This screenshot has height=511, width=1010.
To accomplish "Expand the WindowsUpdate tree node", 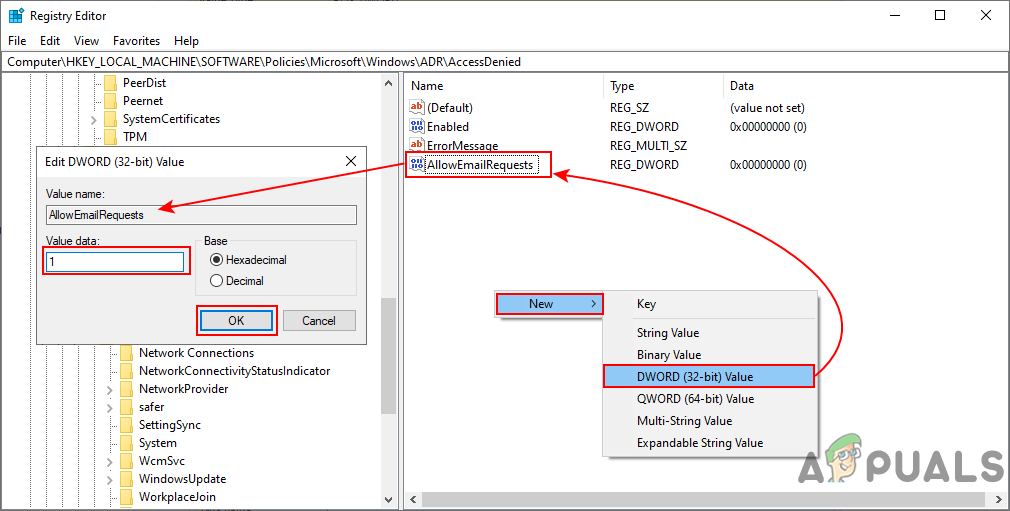I will tap(110, 480).
